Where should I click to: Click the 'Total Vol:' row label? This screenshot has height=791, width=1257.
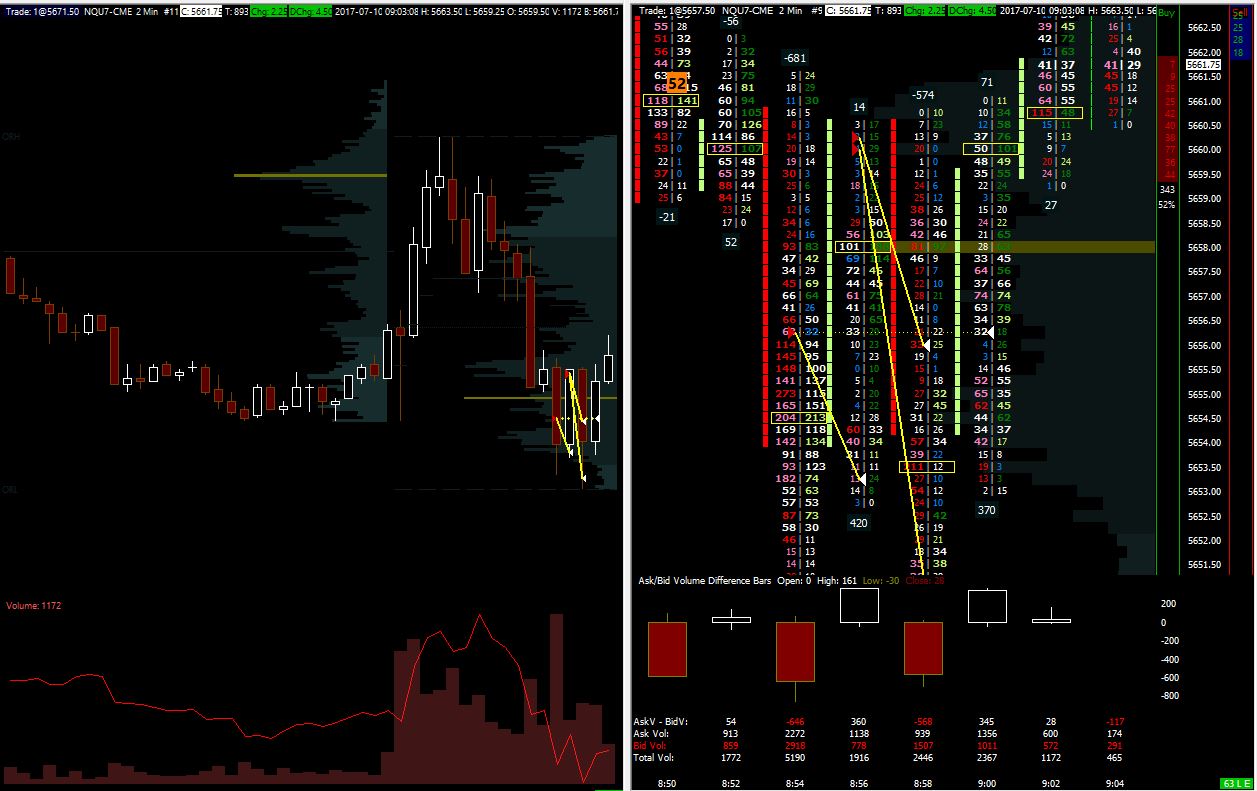coord(654,757)
